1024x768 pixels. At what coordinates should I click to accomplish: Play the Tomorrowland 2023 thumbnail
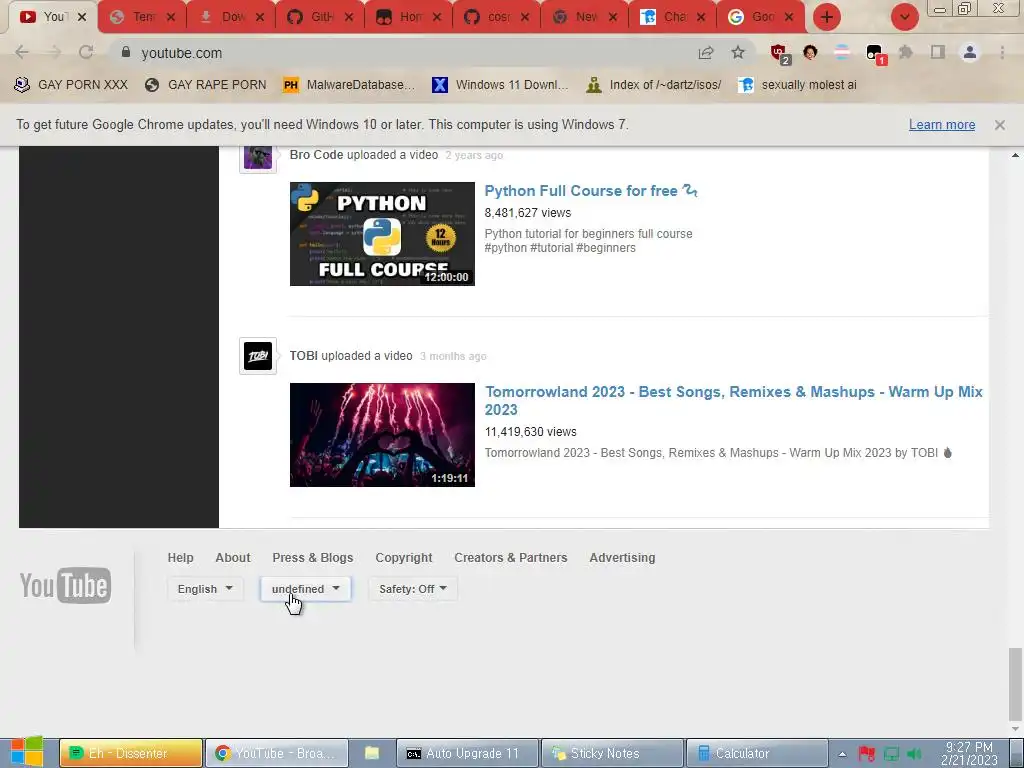pos(382,435)
